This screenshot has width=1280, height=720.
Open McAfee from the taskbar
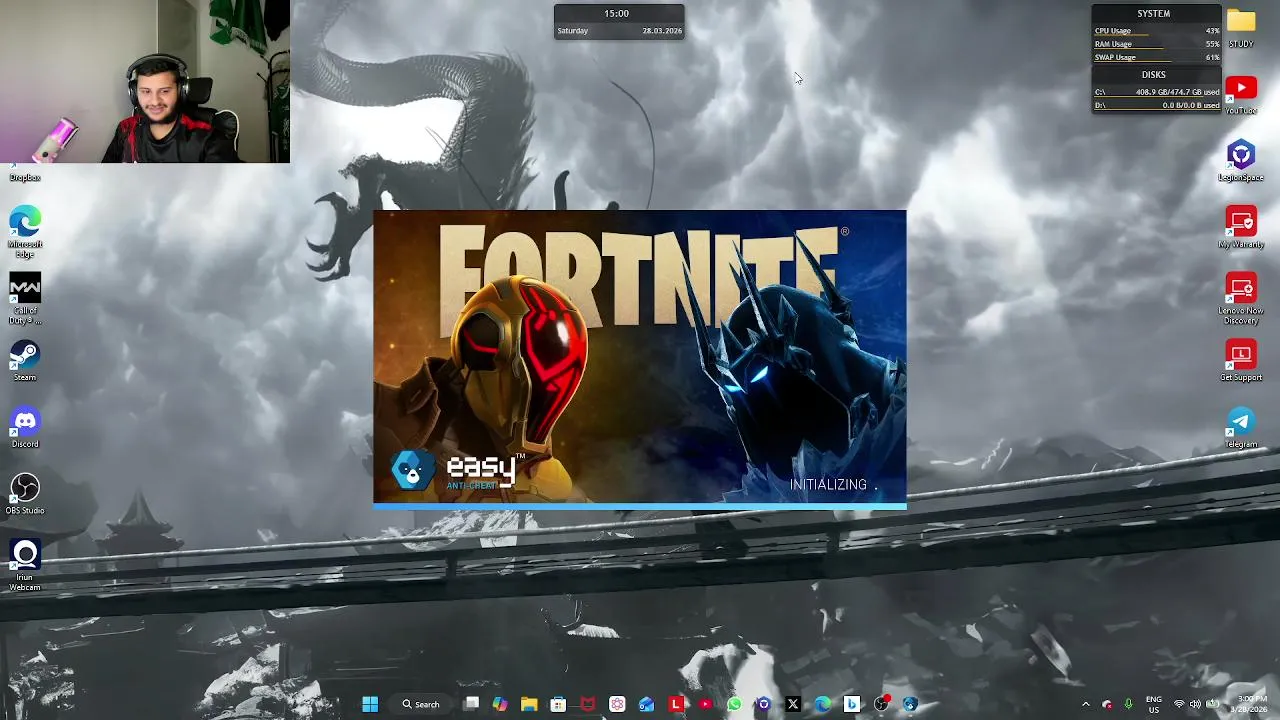coord(588,704)
